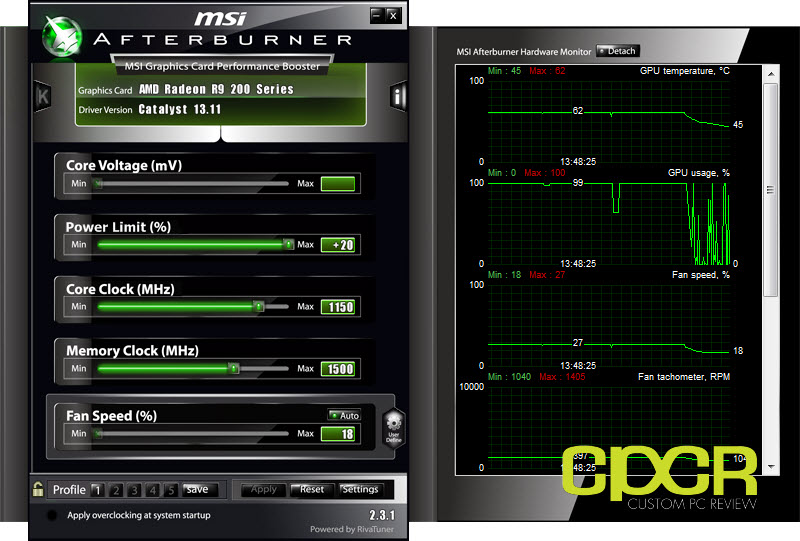Toggle Auto fan speed control
800x541 pixels.
(344, 415)
